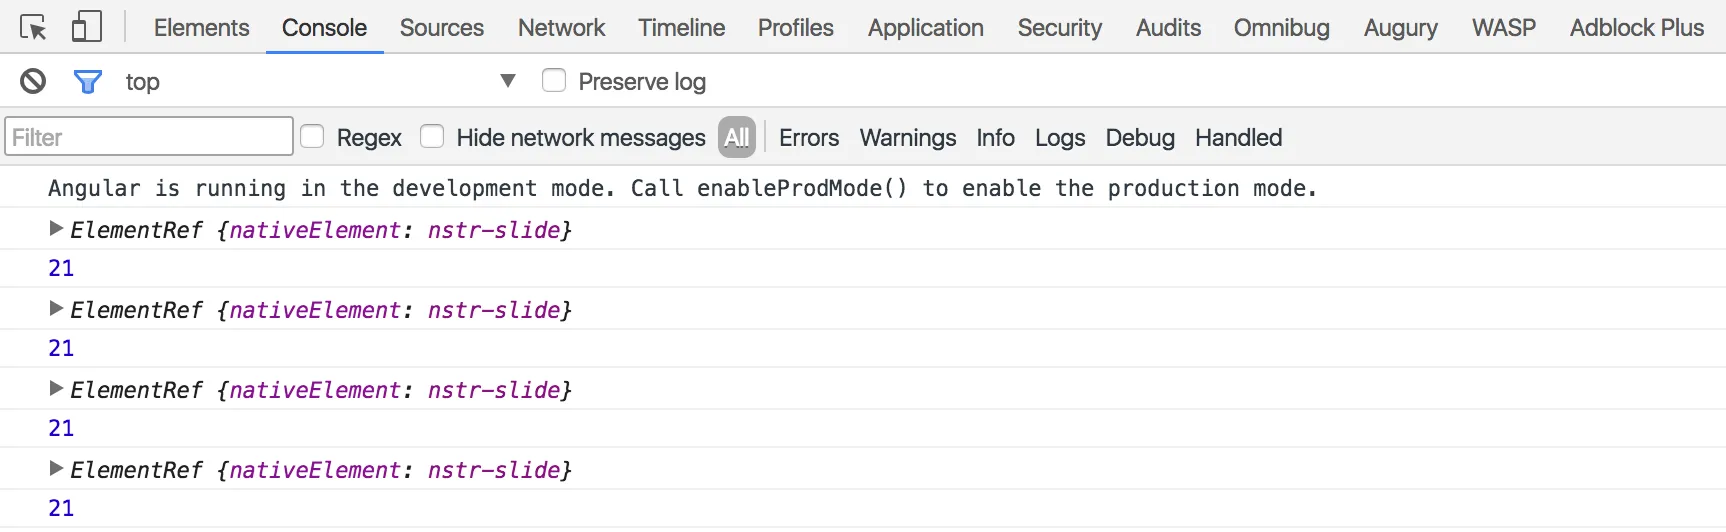The width and height of the screenshot is (1726, 532).
Task: Expand the second ElementRef object arrow
Action: (56, 309)
